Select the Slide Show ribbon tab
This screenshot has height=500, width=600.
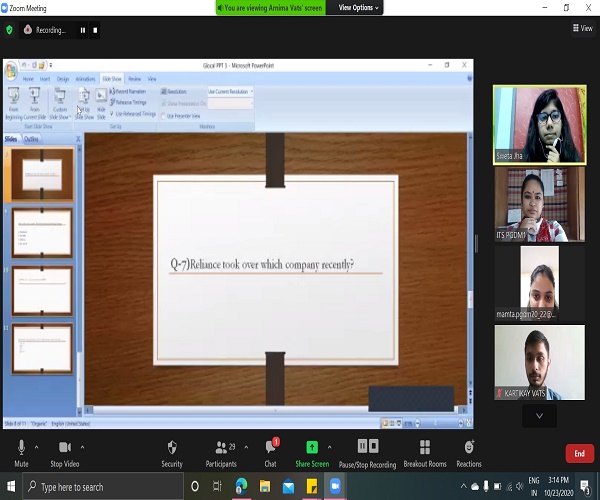(x=112, y=79)
